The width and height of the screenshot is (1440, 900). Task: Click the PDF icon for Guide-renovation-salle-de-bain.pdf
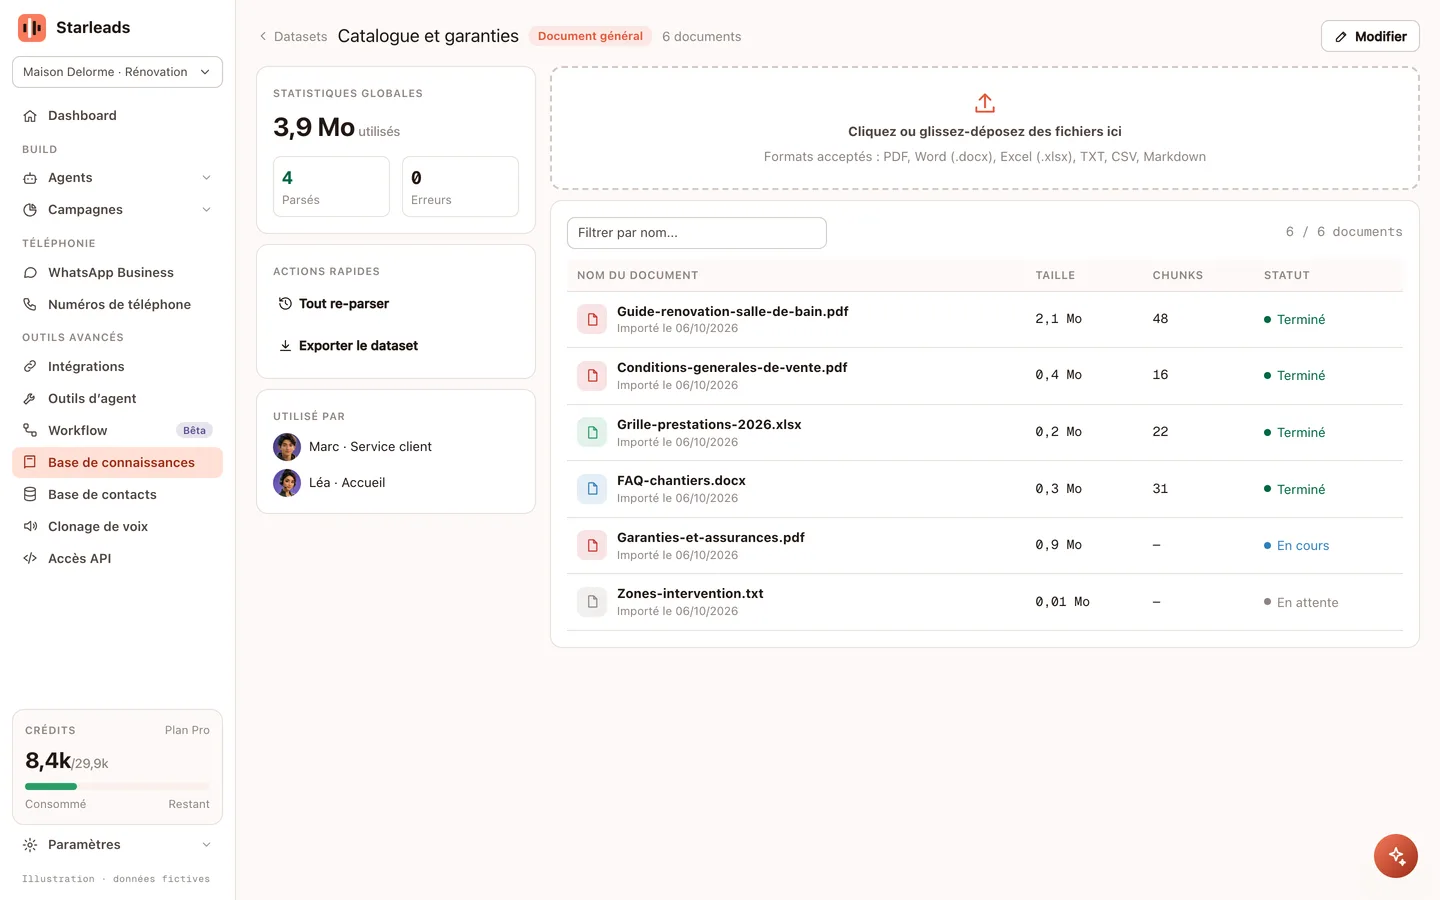click(592, 319)
